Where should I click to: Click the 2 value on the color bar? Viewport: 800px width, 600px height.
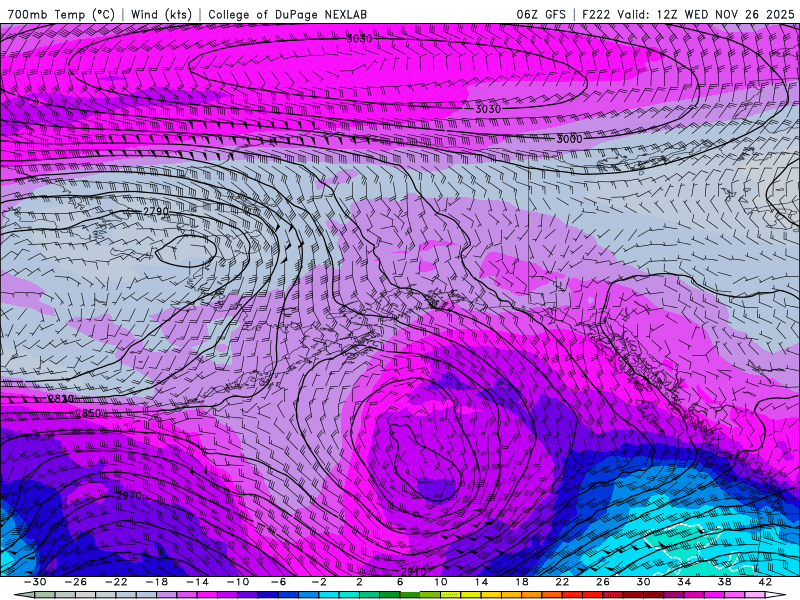coord(360,582)
